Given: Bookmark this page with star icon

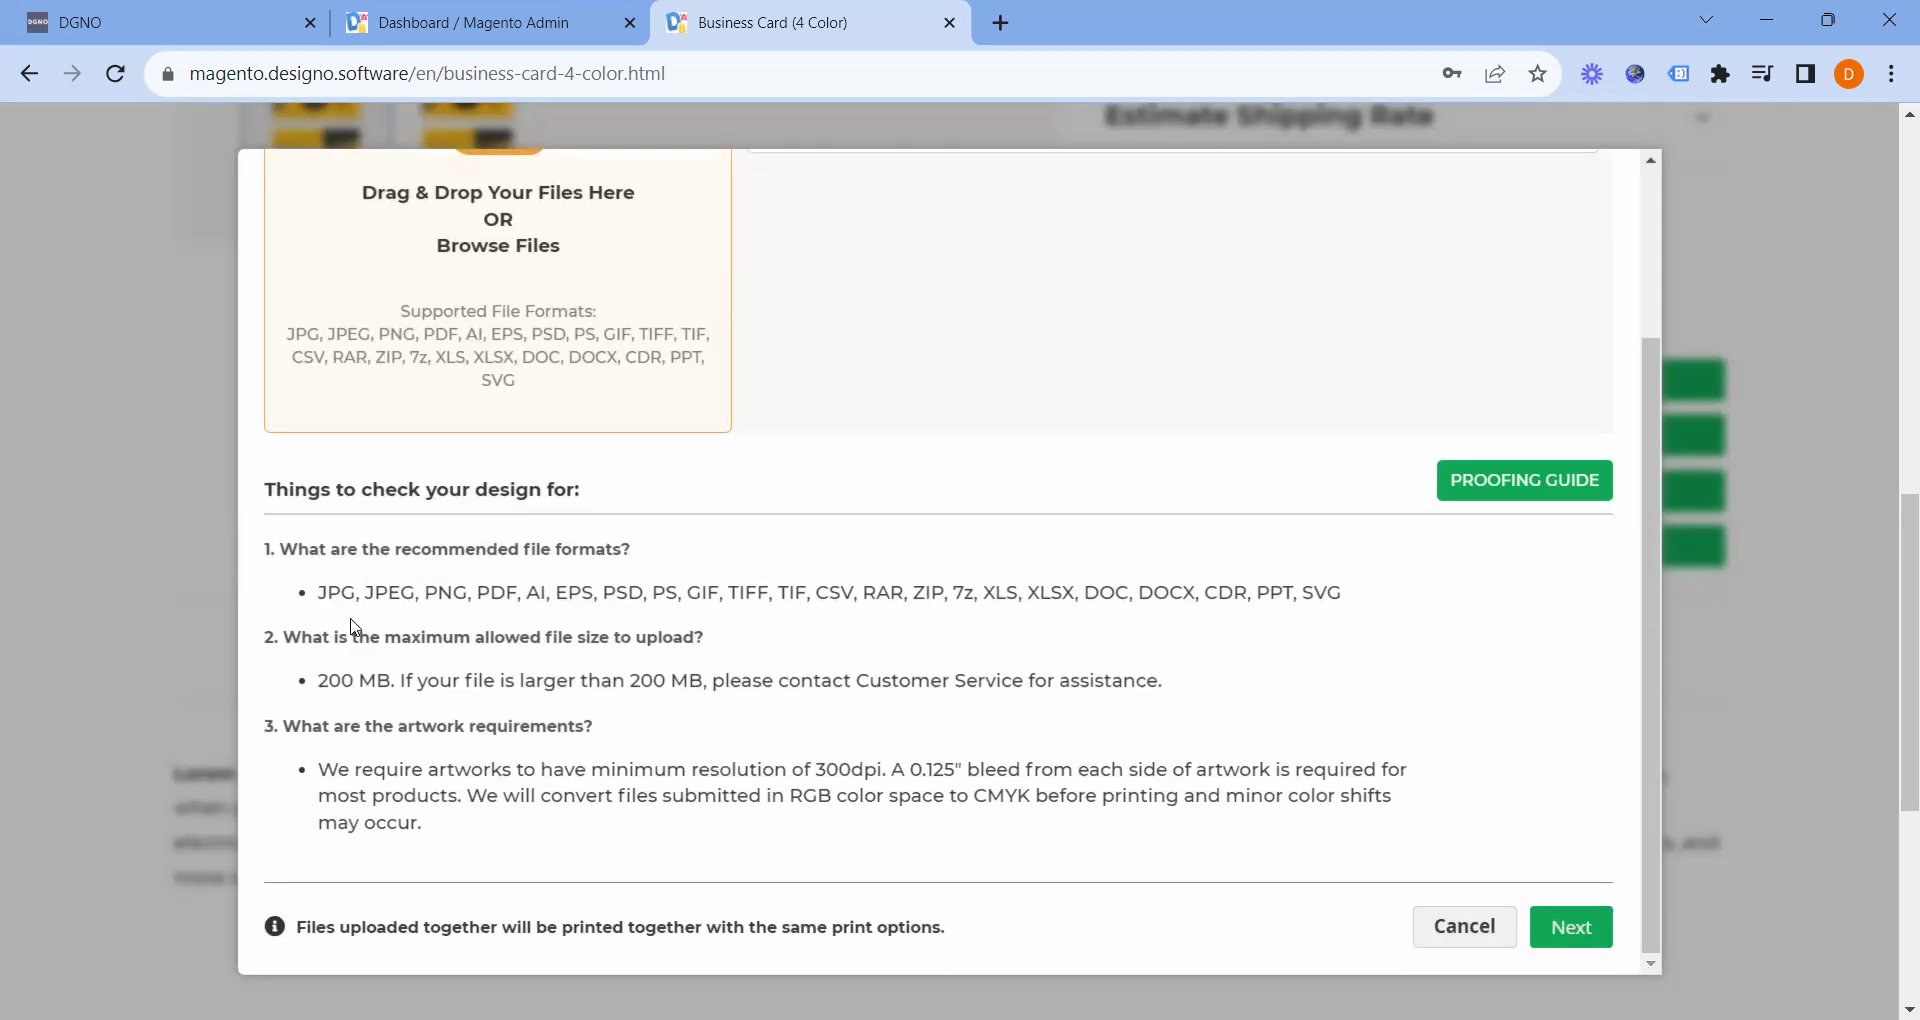Looking at the screenshot, I should click(1538, 74).
